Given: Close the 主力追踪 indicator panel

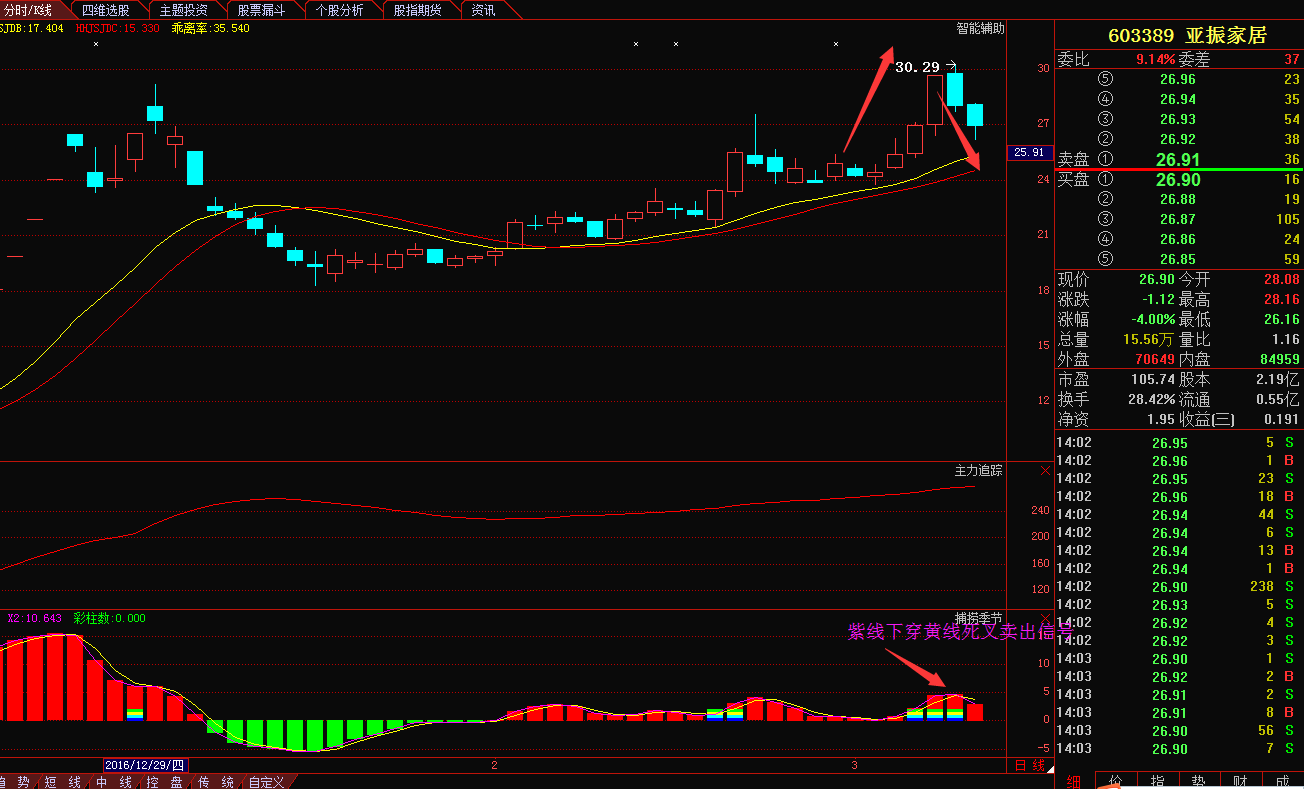Looking at the screenshot, I should [x=1046, y=470].
